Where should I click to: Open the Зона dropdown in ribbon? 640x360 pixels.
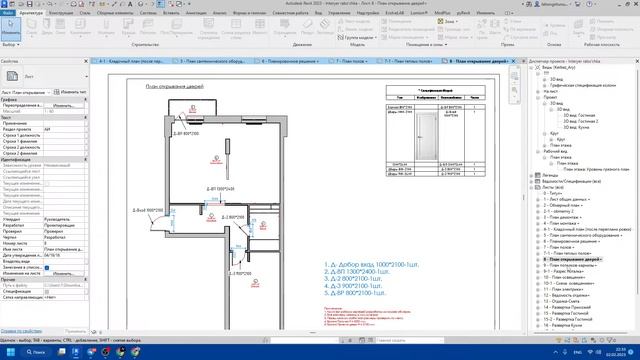[447, 21]
